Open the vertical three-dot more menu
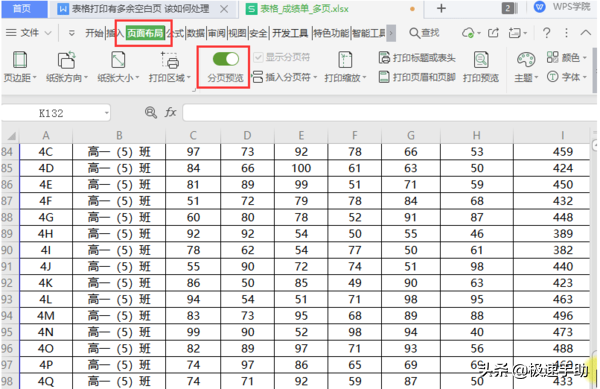The image size is (600, 389). (566, 33)
